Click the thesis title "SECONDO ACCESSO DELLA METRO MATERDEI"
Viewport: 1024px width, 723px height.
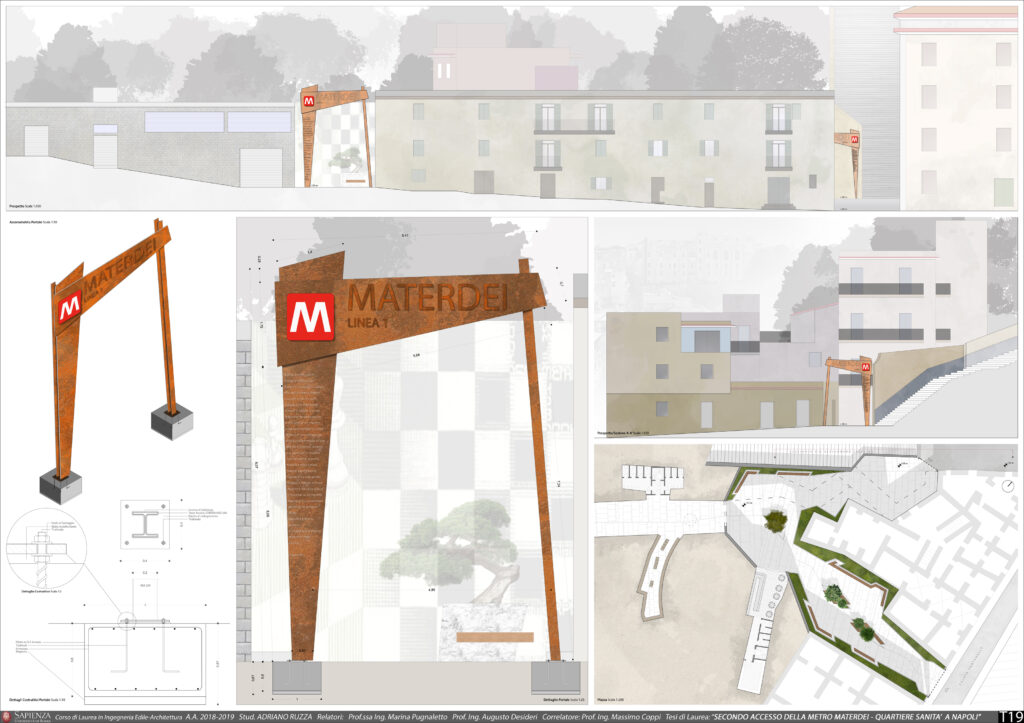[x=790, y=717]
